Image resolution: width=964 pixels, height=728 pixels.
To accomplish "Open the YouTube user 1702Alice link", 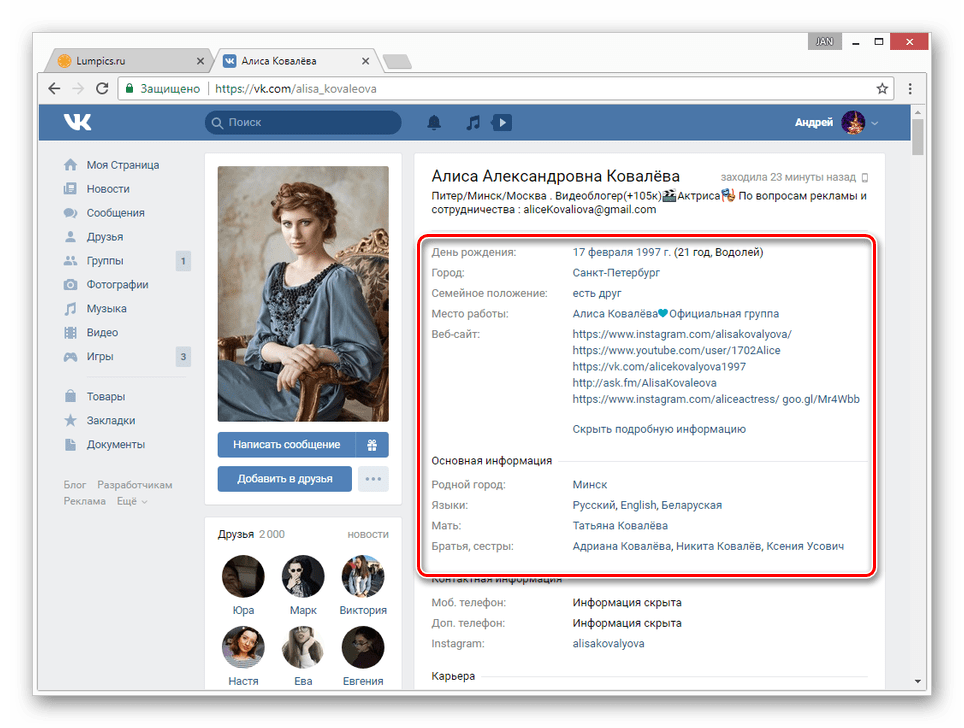I will (676, 351).
